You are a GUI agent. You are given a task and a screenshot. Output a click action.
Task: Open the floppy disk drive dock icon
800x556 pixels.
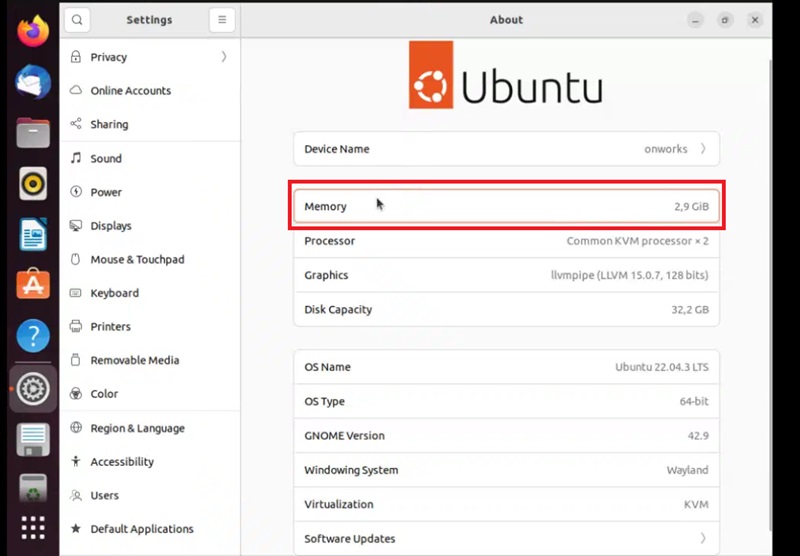[33, 440]
